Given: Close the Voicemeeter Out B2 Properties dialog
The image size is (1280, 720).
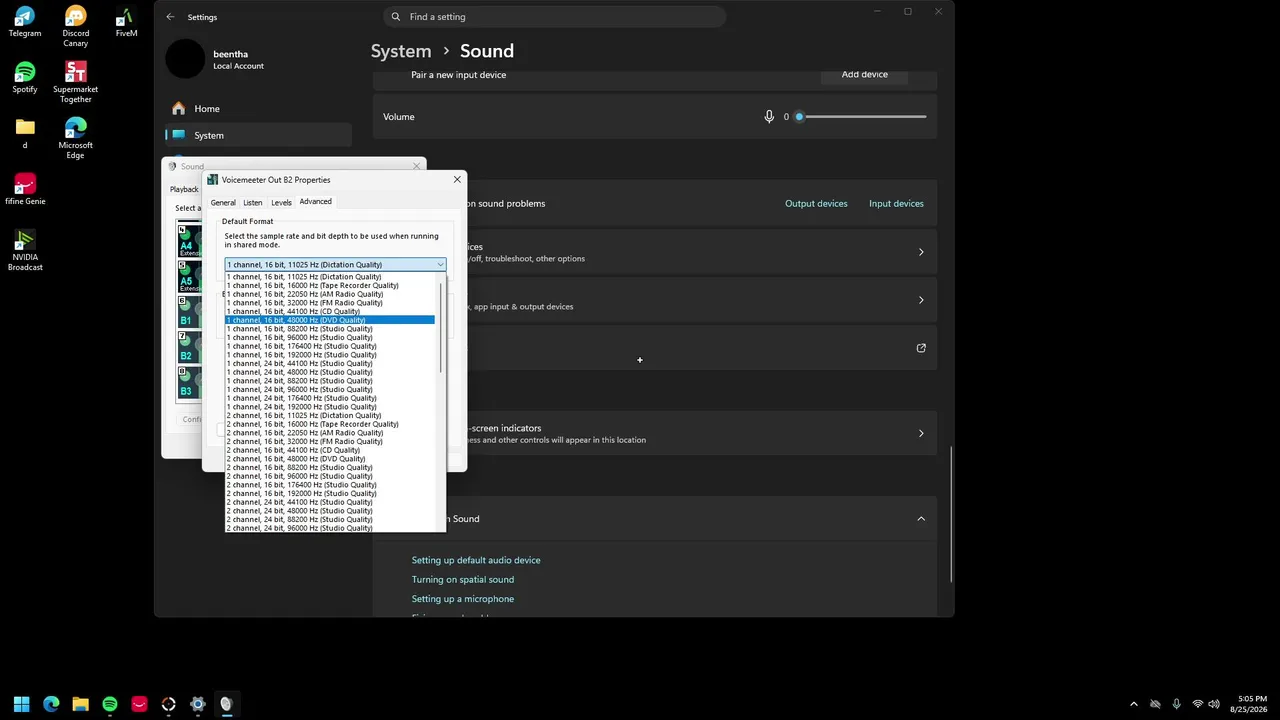Looking at the screenshot, I should pyautogui.click(x=457, y=180).
